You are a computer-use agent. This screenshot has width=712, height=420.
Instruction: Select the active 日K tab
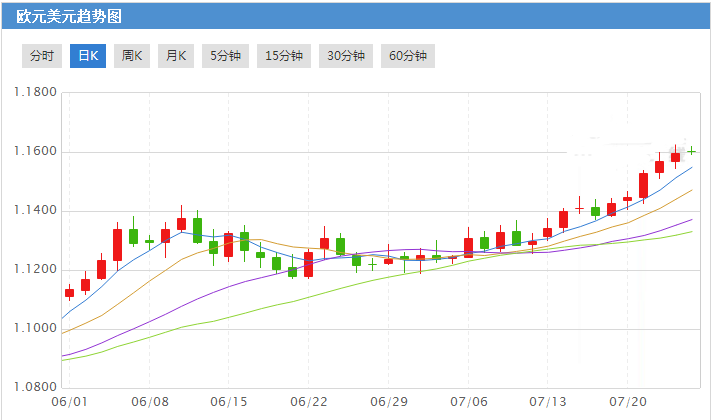pos(87,56)
